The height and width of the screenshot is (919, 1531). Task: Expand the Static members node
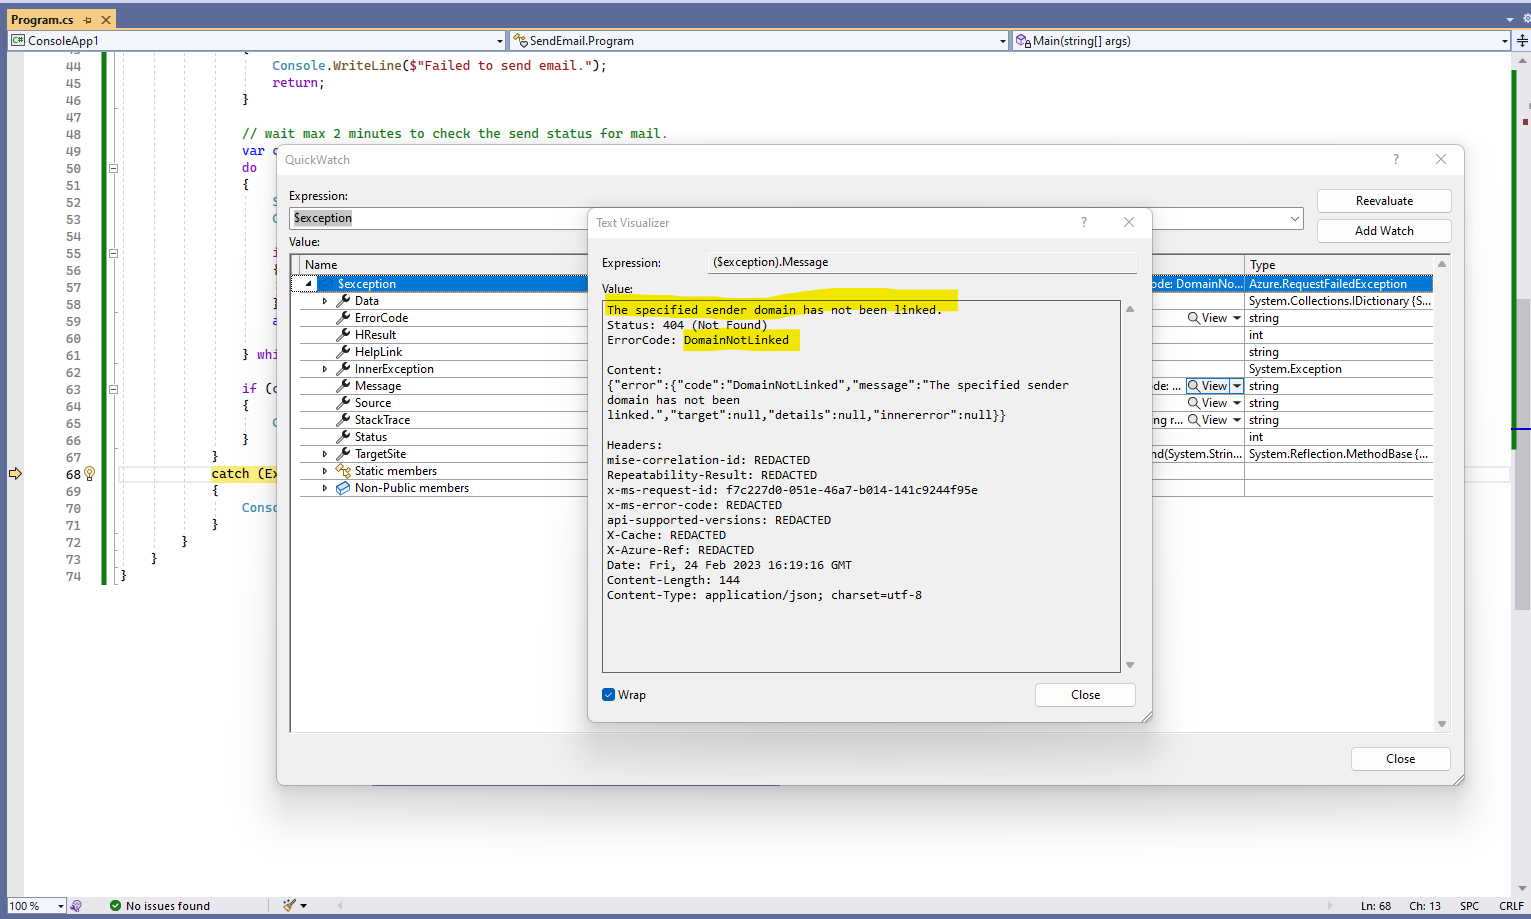[x=324, y=471]
